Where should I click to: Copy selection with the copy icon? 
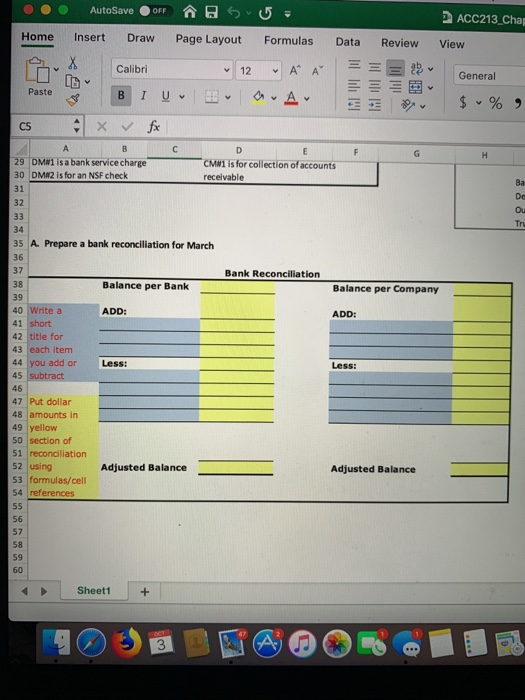tap(73, 81)
